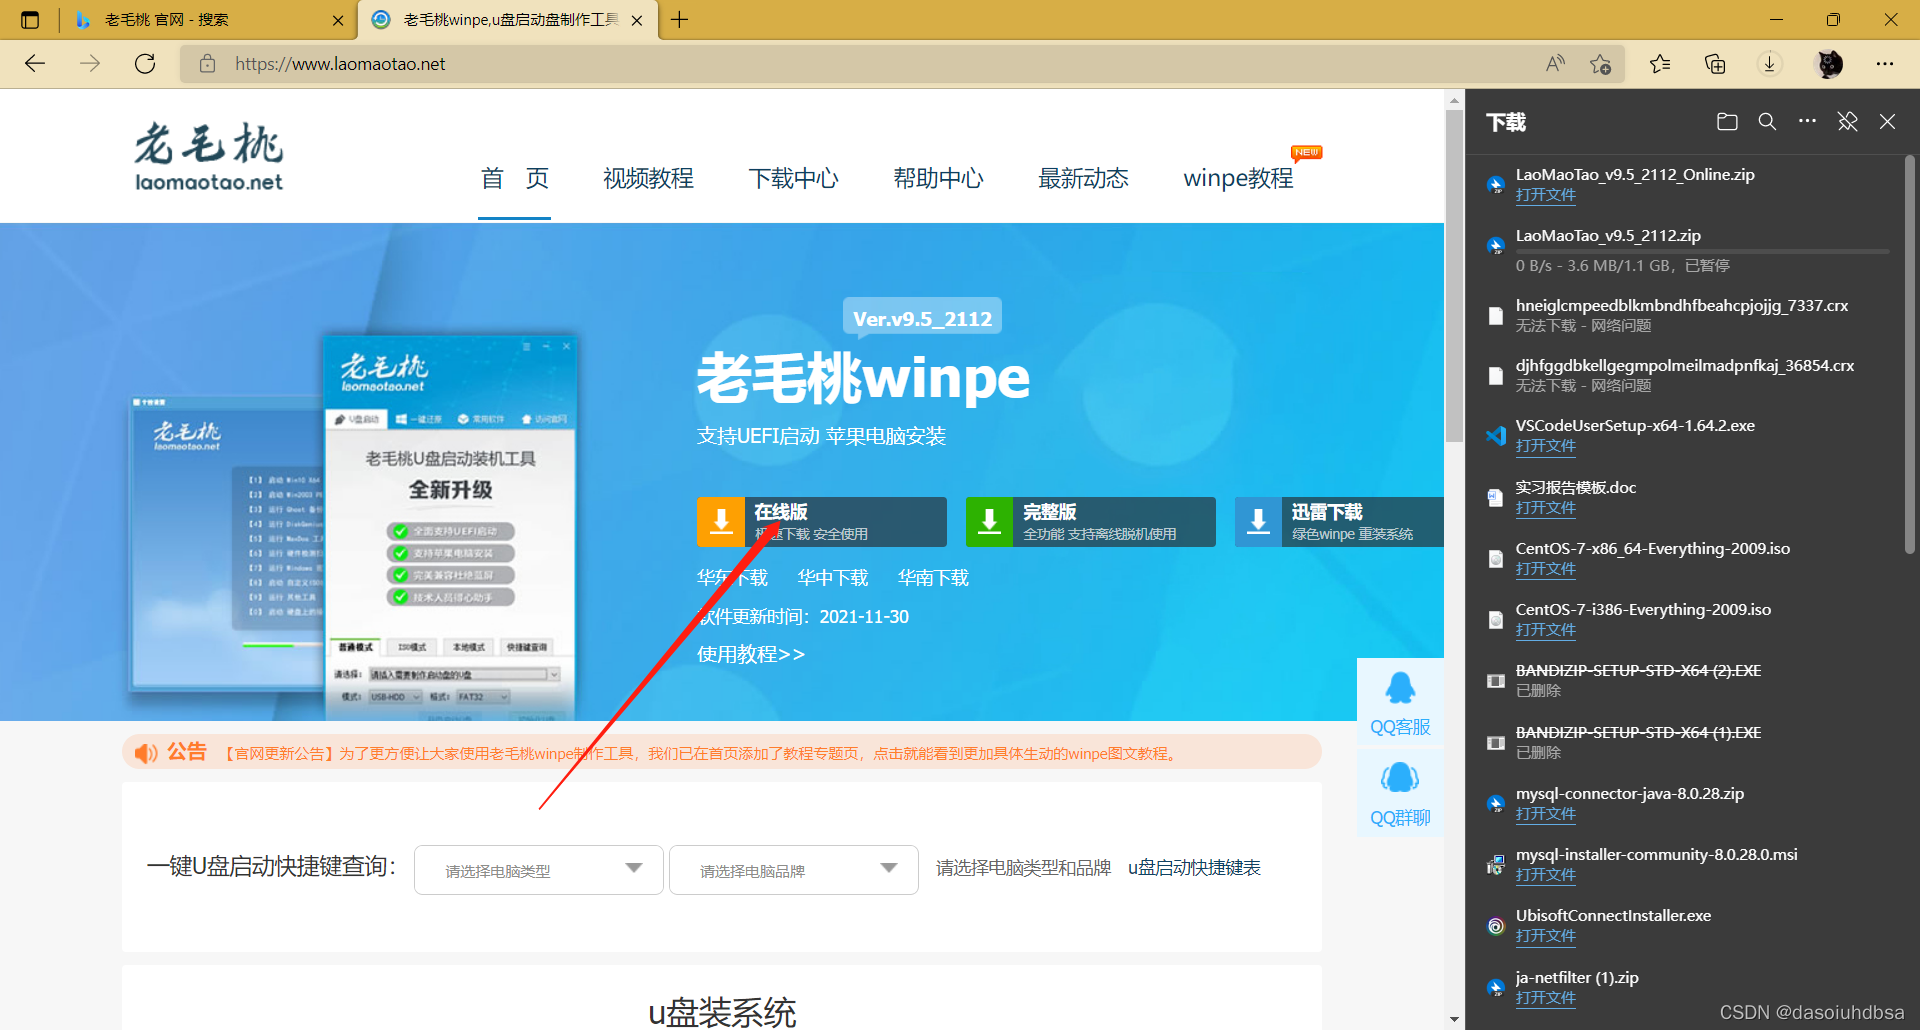Click the announcement speaker icon

click(146, 753)
